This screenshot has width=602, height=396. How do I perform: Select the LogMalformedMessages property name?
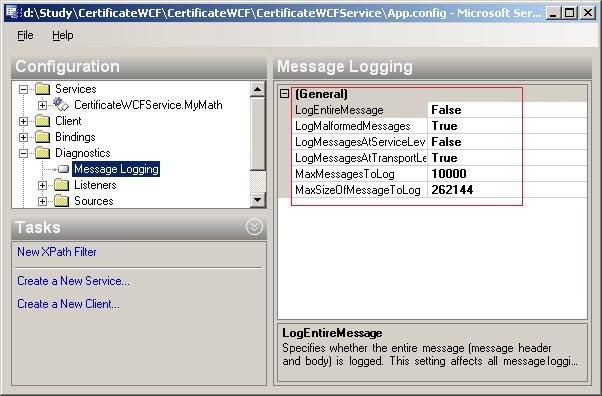352,126
